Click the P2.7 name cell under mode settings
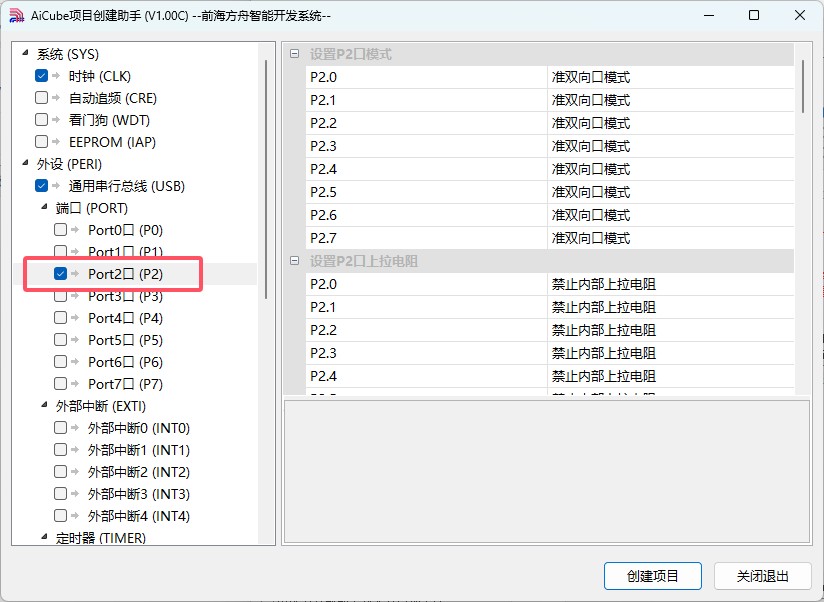The width and height of the screenshot is (824, 602). coord(426,238)
